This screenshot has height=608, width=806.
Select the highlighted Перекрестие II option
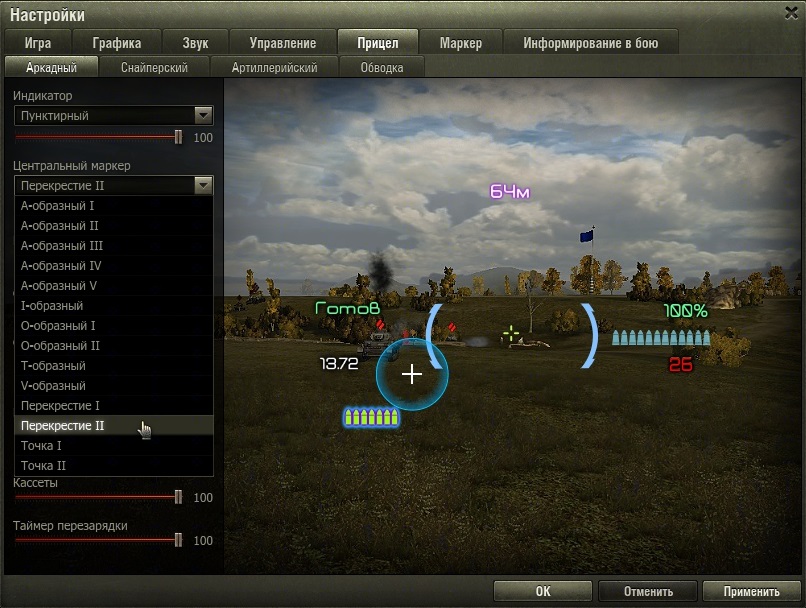(x=114, y=426)
